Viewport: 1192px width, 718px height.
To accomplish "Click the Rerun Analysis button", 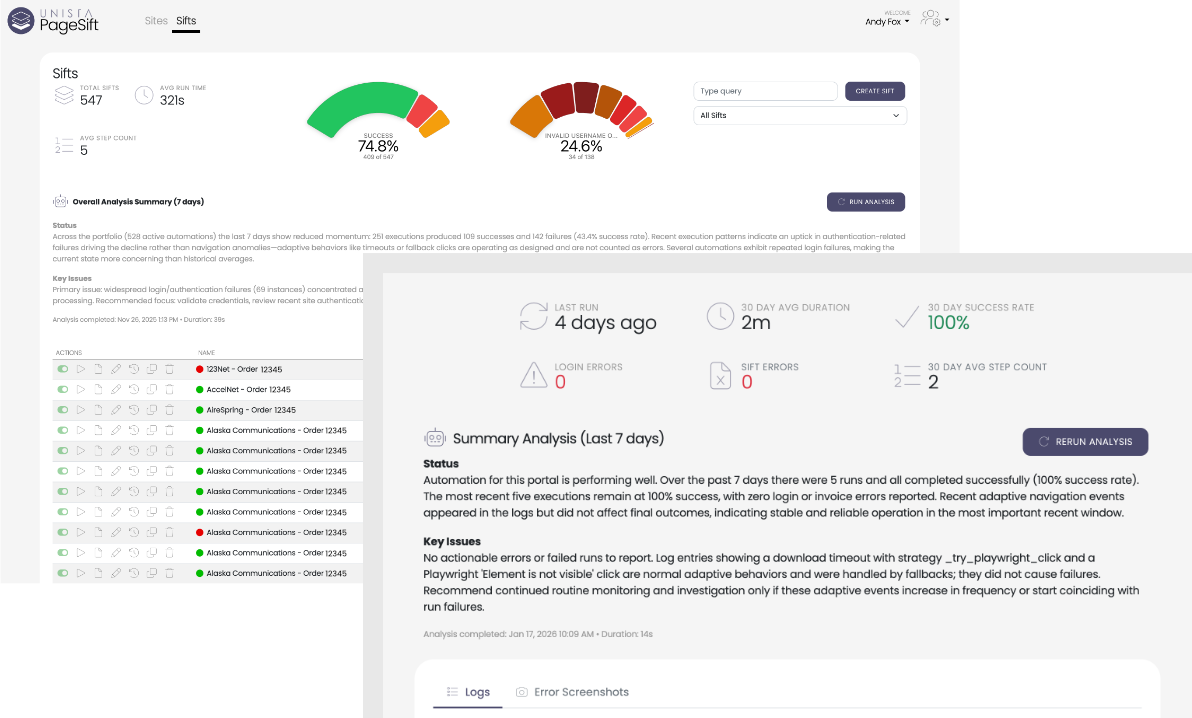I will pyautogui.click(x=1085, y=442).
